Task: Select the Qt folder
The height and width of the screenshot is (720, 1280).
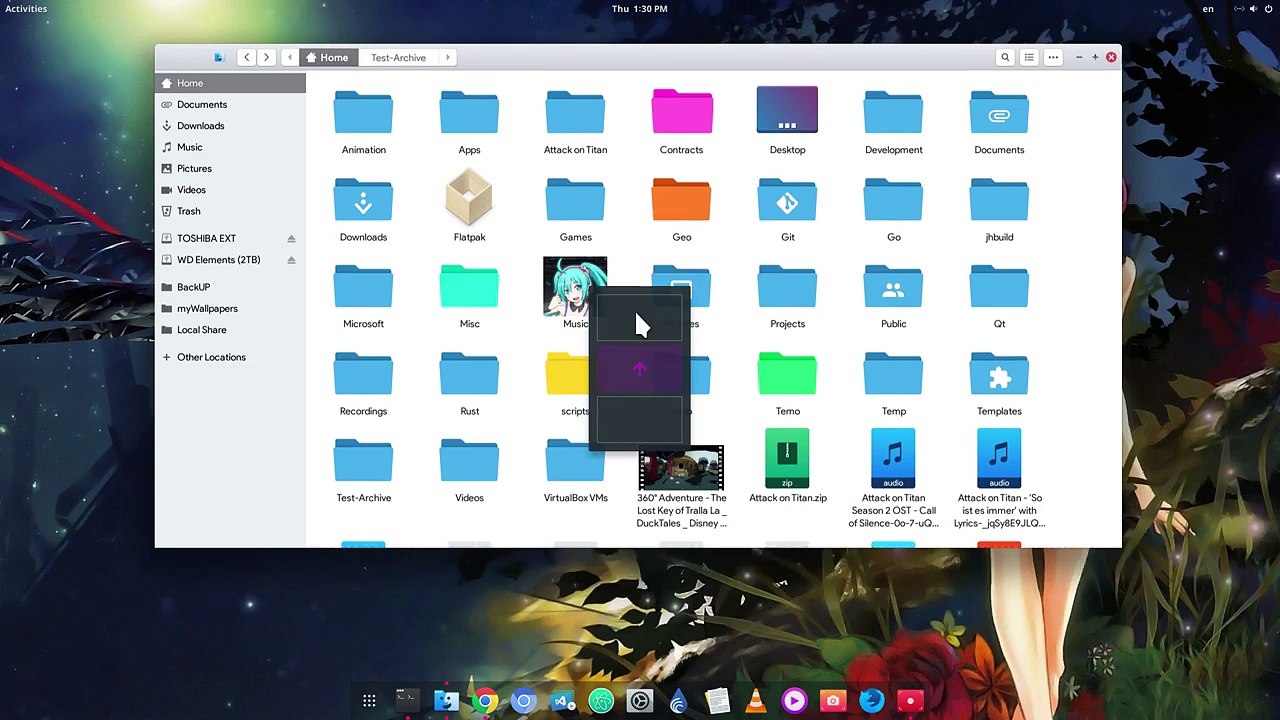Action: coord(999,286)
